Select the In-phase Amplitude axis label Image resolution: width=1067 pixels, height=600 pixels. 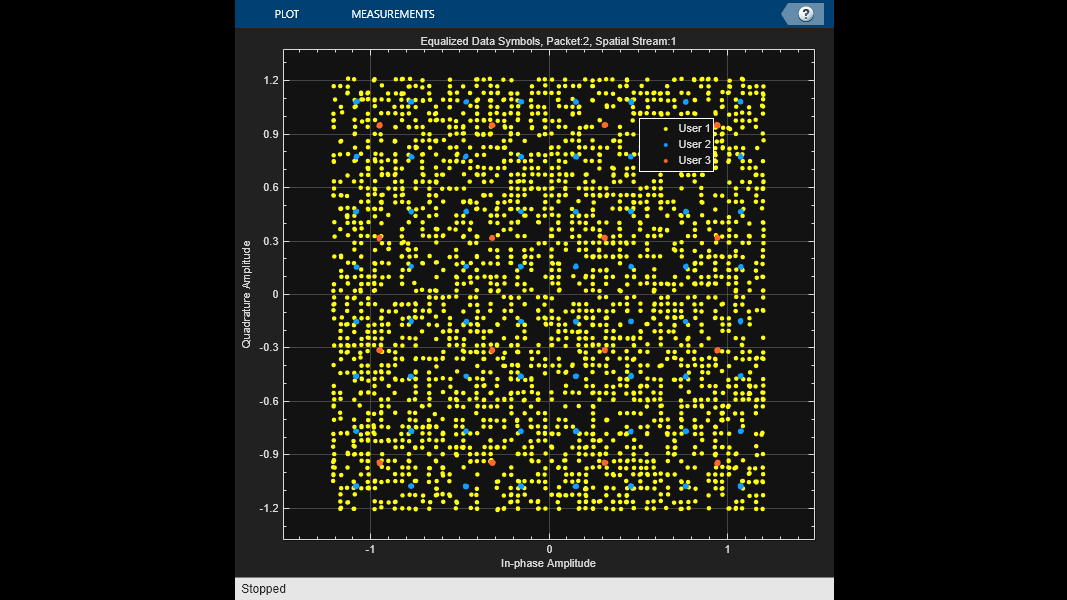click(548, 563)
